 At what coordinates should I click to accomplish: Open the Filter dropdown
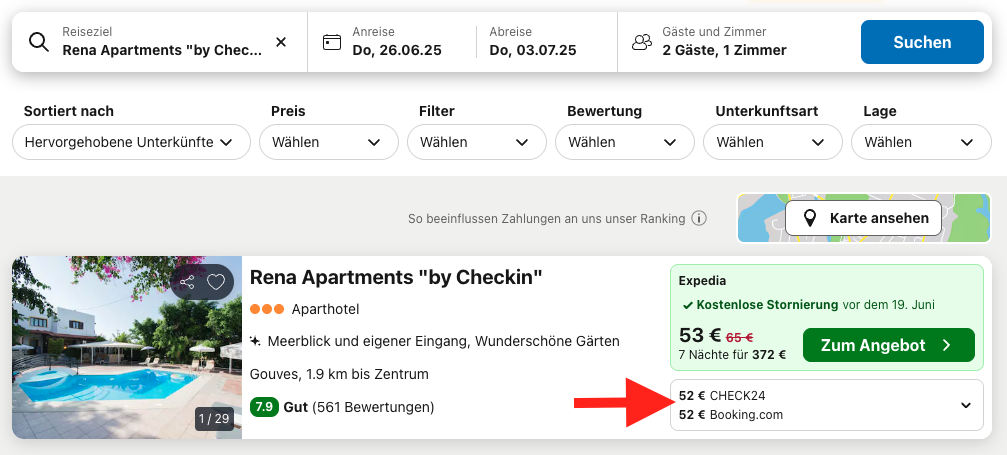point(477,142)
